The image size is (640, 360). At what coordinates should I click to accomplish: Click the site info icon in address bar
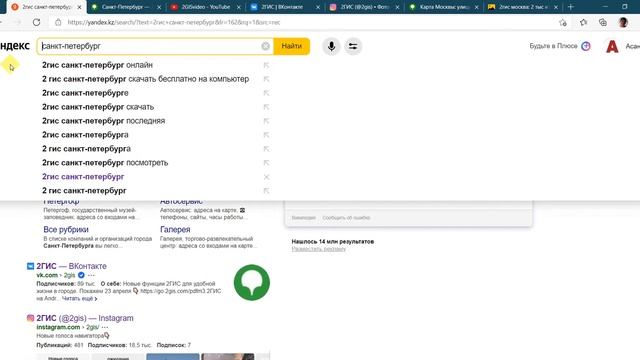(58, 22)
